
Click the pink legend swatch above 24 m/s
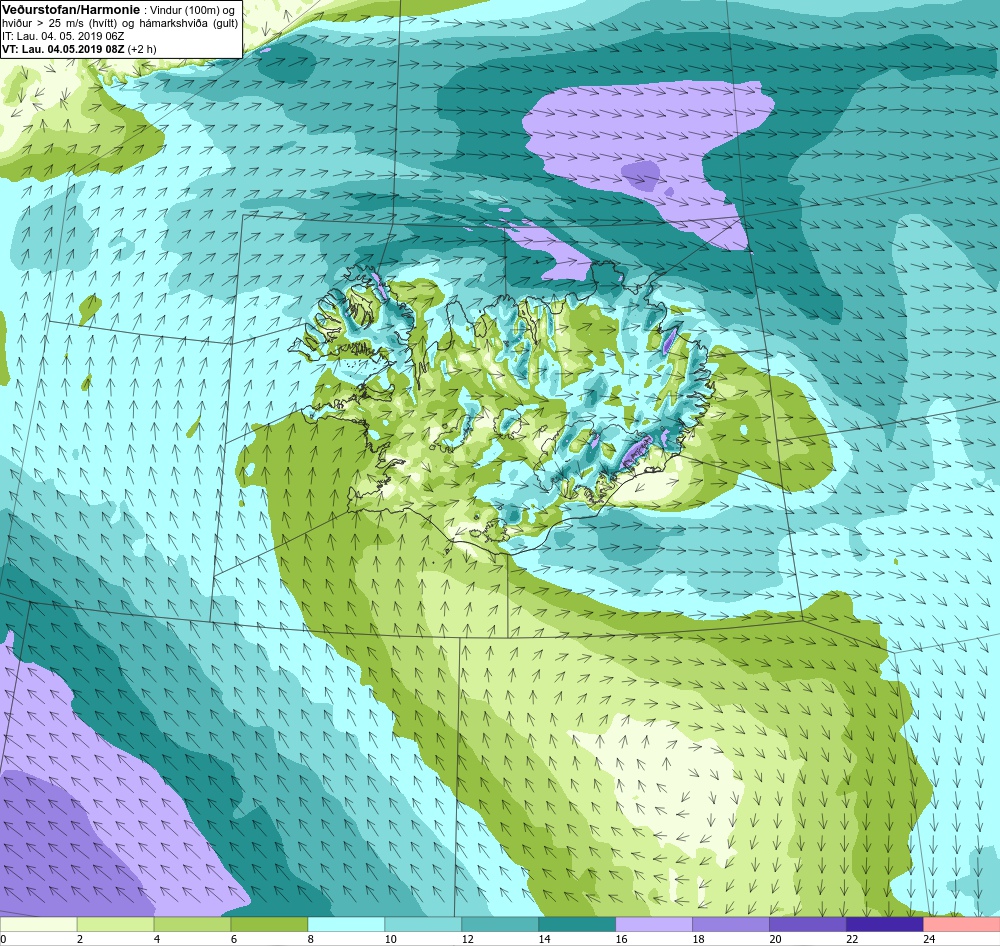(x=962, y=925)
